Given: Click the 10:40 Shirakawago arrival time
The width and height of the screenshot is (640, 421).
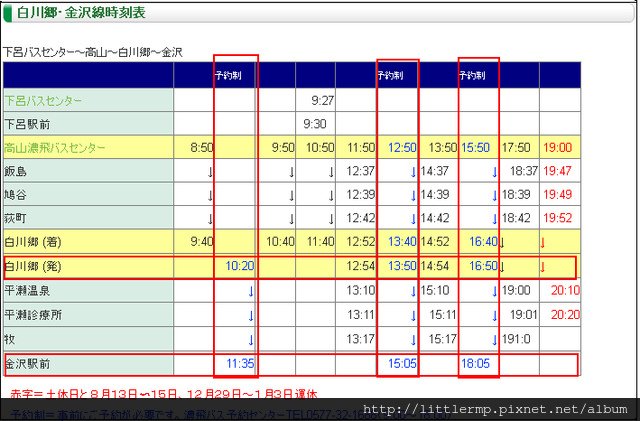Looking at the screenshot, I should pyautogui.click(x=280, y=242).
